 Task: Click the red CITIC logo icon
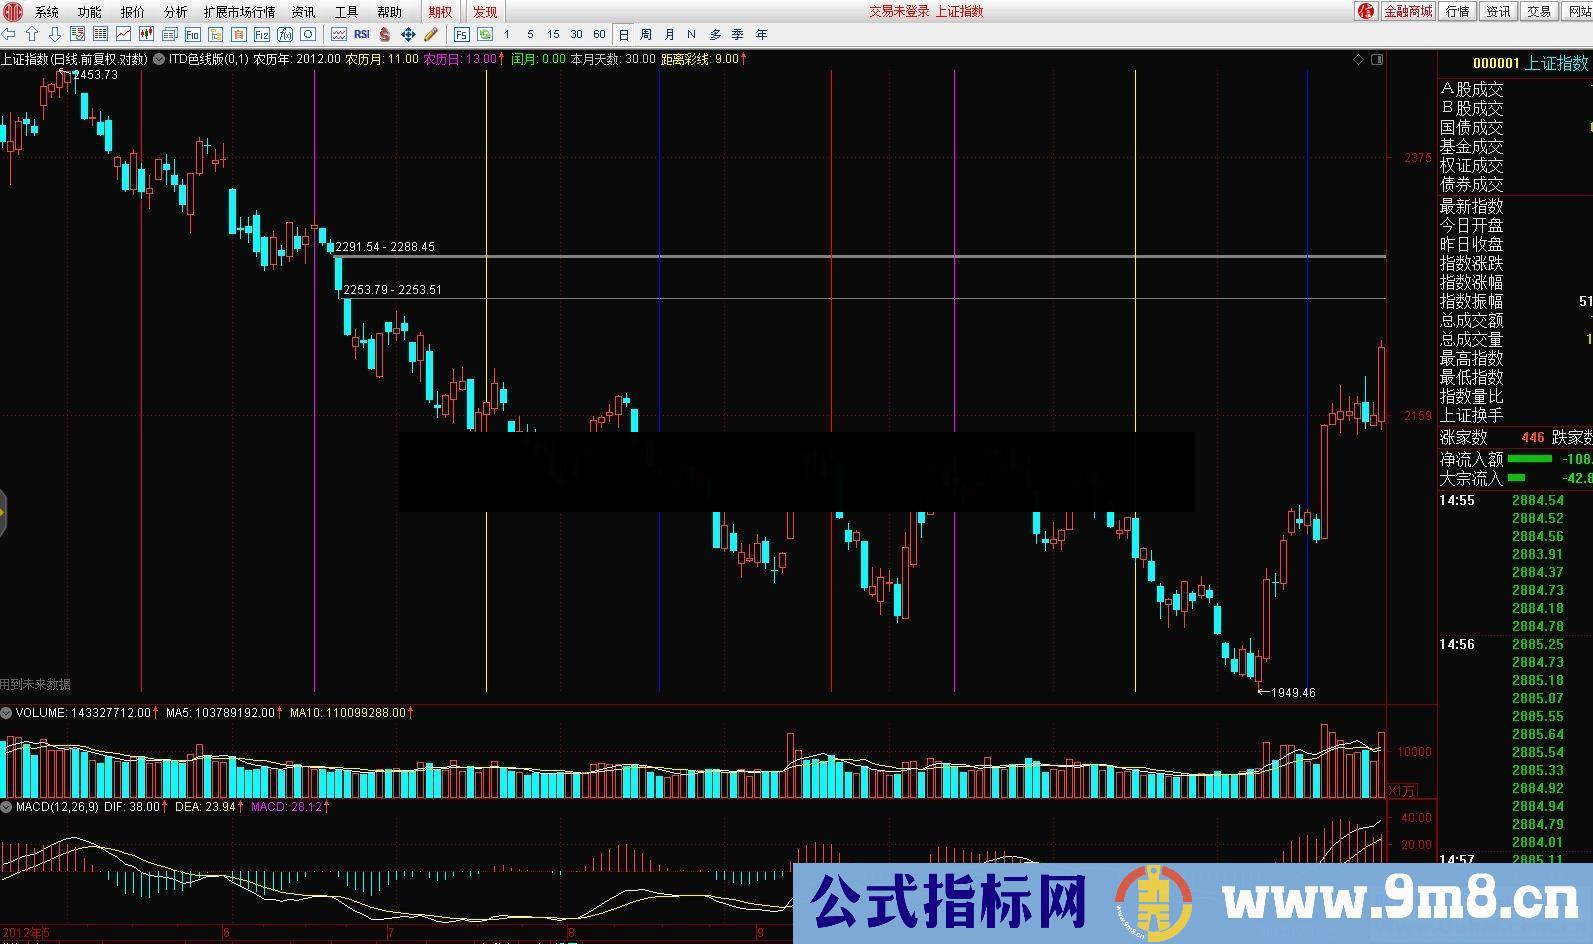[x=13, y=11]
